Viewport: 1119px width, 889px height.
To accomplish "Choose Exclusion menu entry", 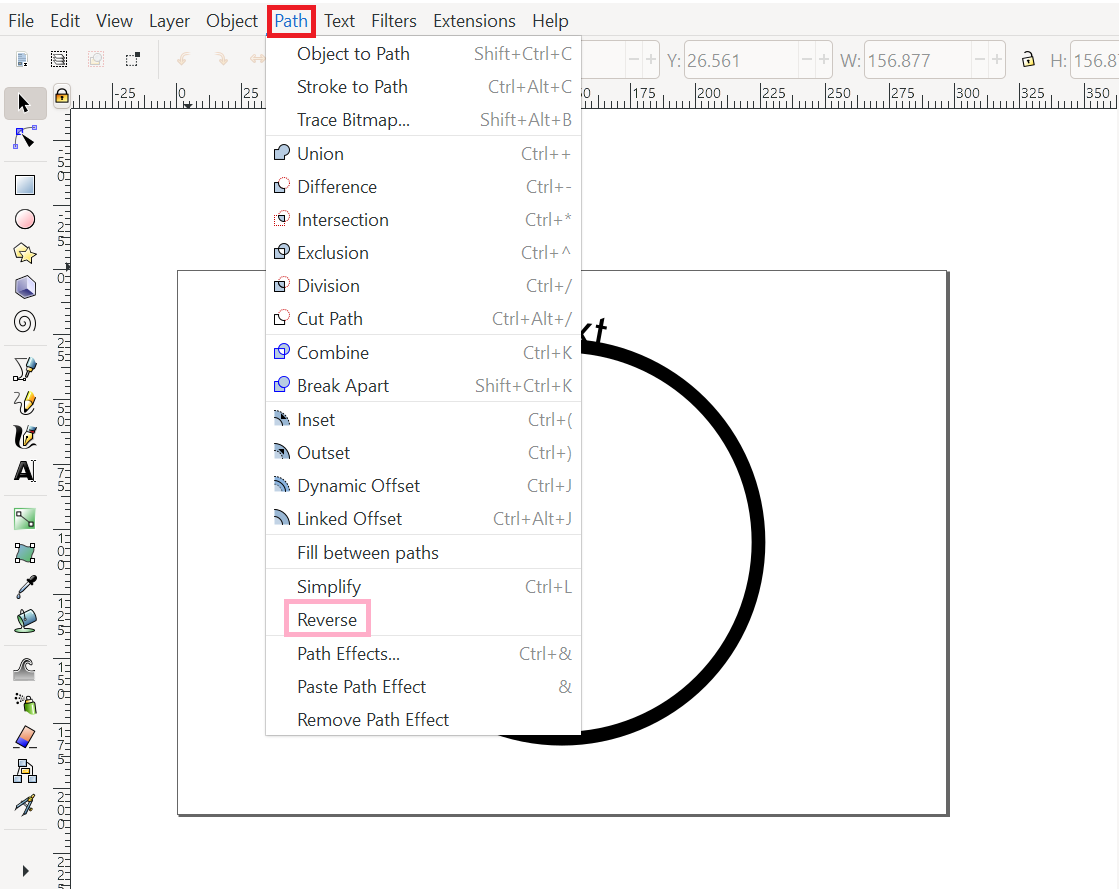I will [424, 253].
